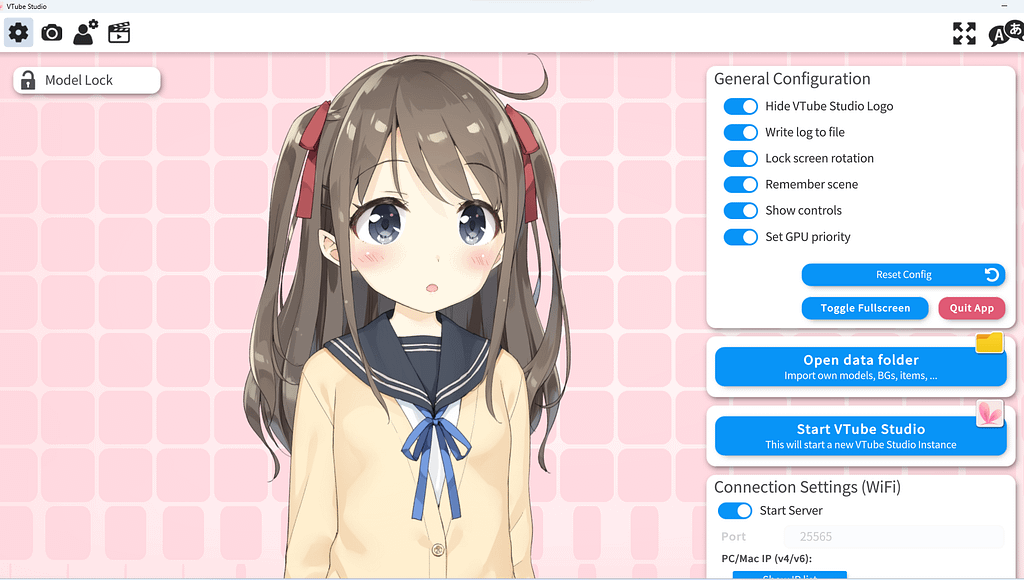Image resolution: width=1024 pixels, height=580 pixels.
Task: Toggle Lock screen rotation switch
Action: [741, 158]
